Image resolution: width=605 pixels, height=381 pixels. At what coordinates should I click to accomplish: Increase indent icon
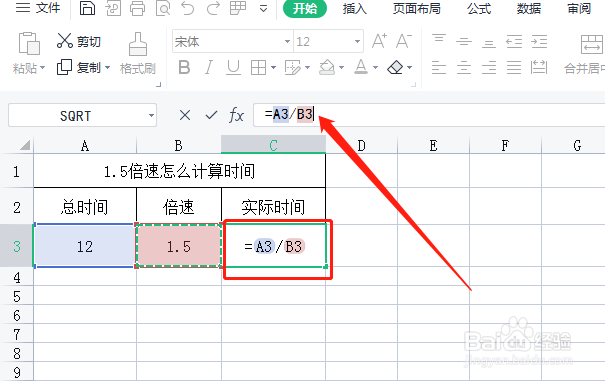[x=539, y=41]
